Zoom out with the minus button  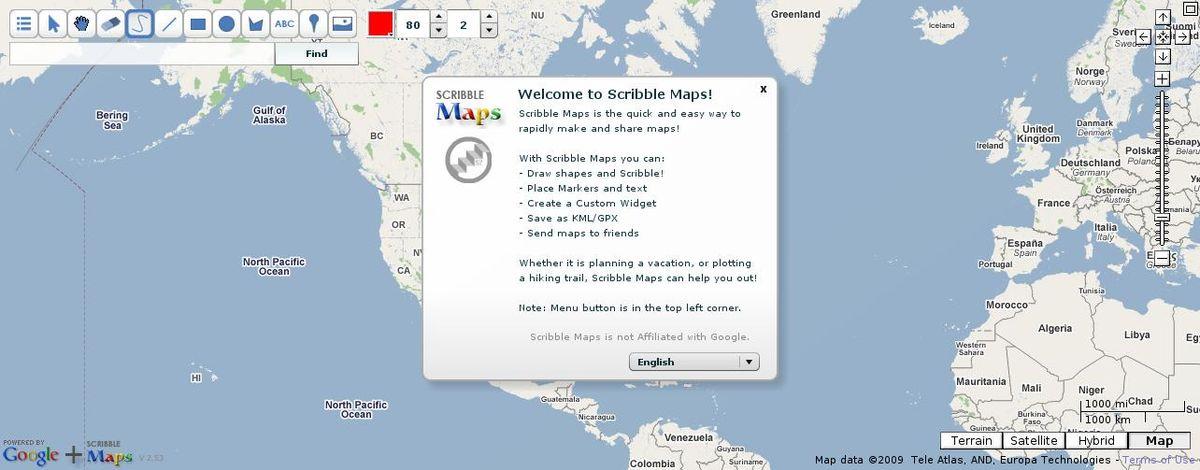(1162, 258)
